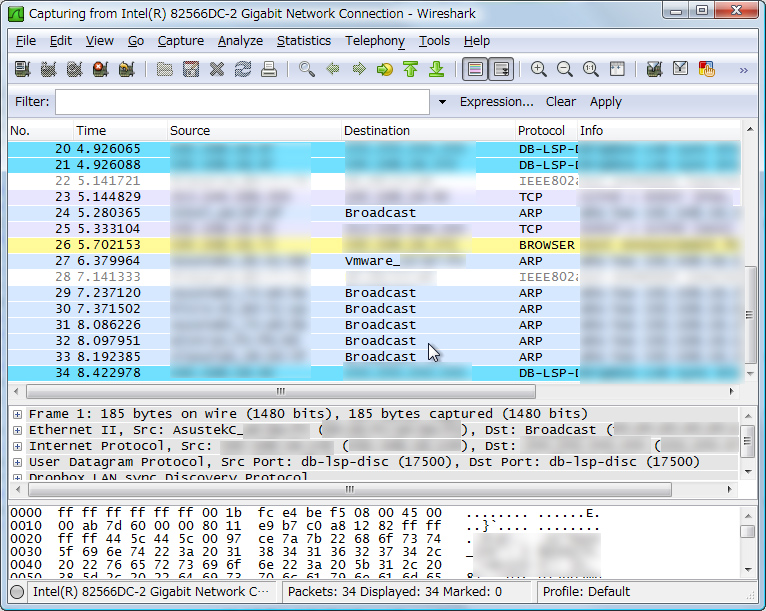766x611 pixels.
Task: Click the Apply filter button
Action: 606,102
